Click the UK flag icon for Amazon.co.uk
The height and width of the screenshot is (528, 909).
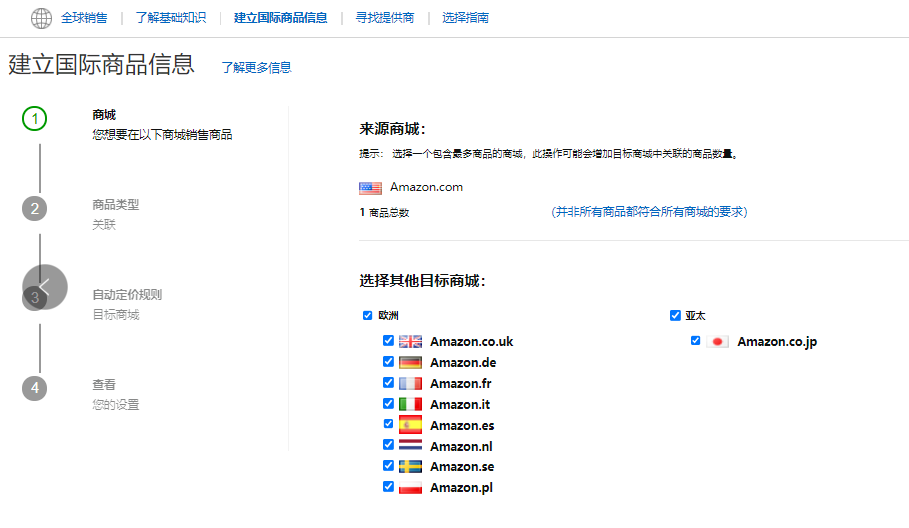(x=410, y=341)
